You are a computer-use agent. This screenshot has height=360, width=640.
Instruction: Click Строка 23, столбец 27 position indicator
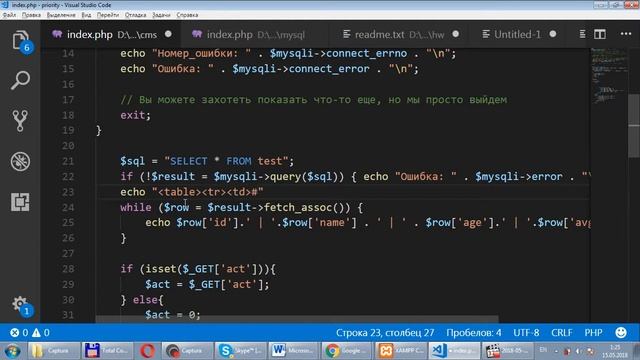click(x=385, y=333)
